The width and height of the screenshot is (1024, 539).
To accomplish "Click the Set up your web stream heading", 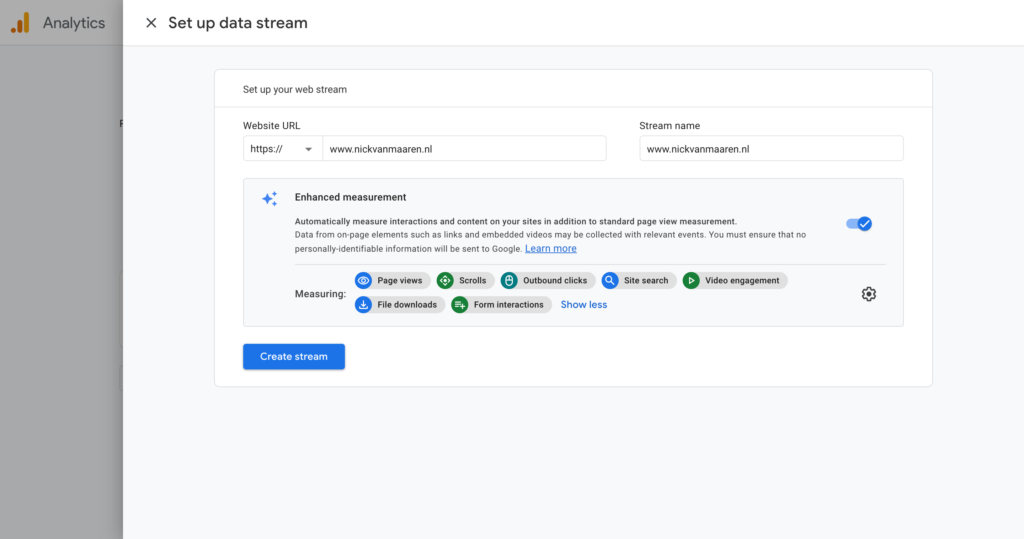I will (295, 90).
